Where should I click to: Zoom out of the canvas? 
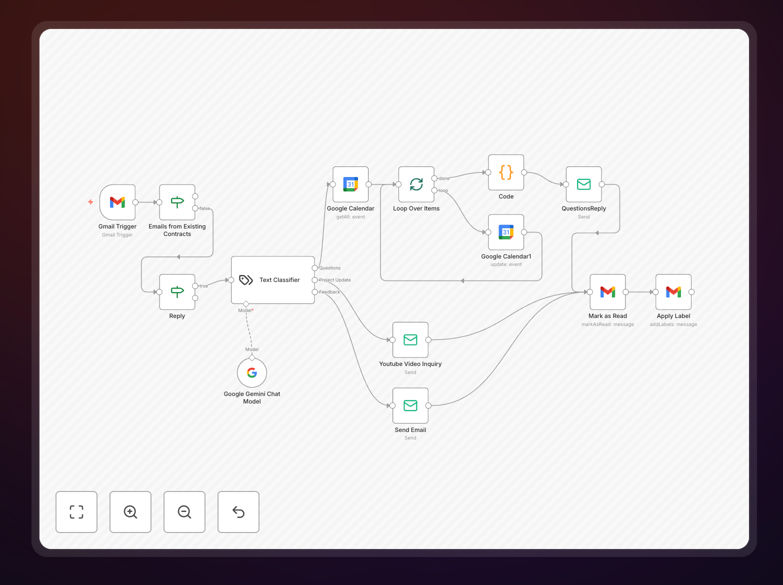pos(184,512)
